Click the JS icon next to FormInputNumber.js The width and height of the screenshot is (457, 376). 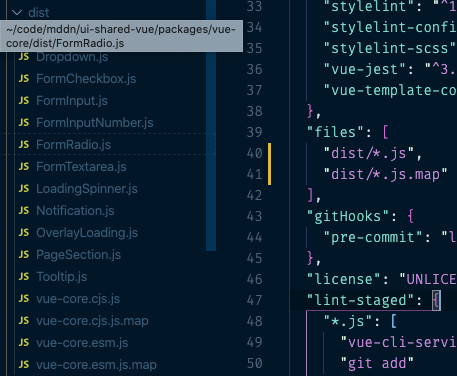pyautogui.click(x=24, y=123)
